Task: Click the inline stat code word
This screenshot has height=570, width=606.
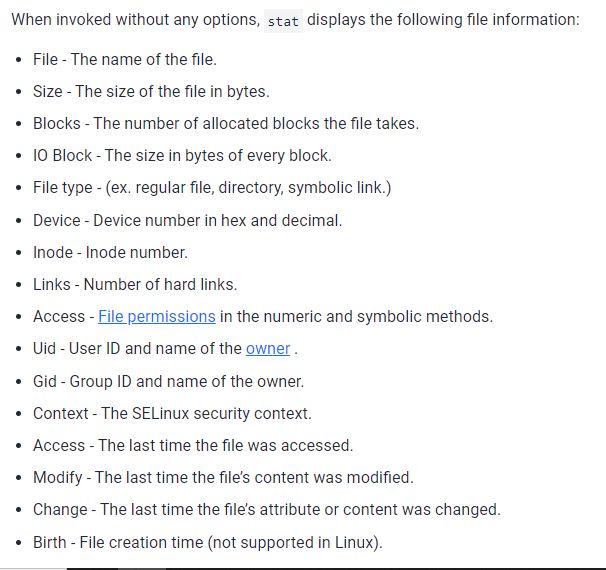Action: [283, 21]
